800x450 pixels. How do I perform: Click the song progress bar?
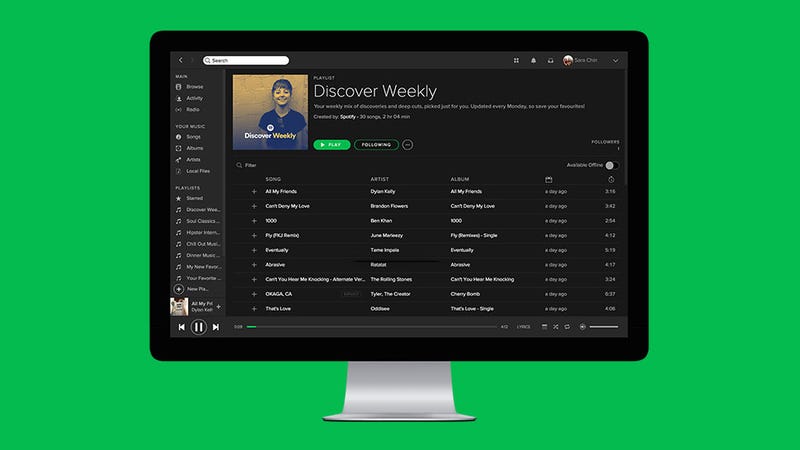[371, 327]
